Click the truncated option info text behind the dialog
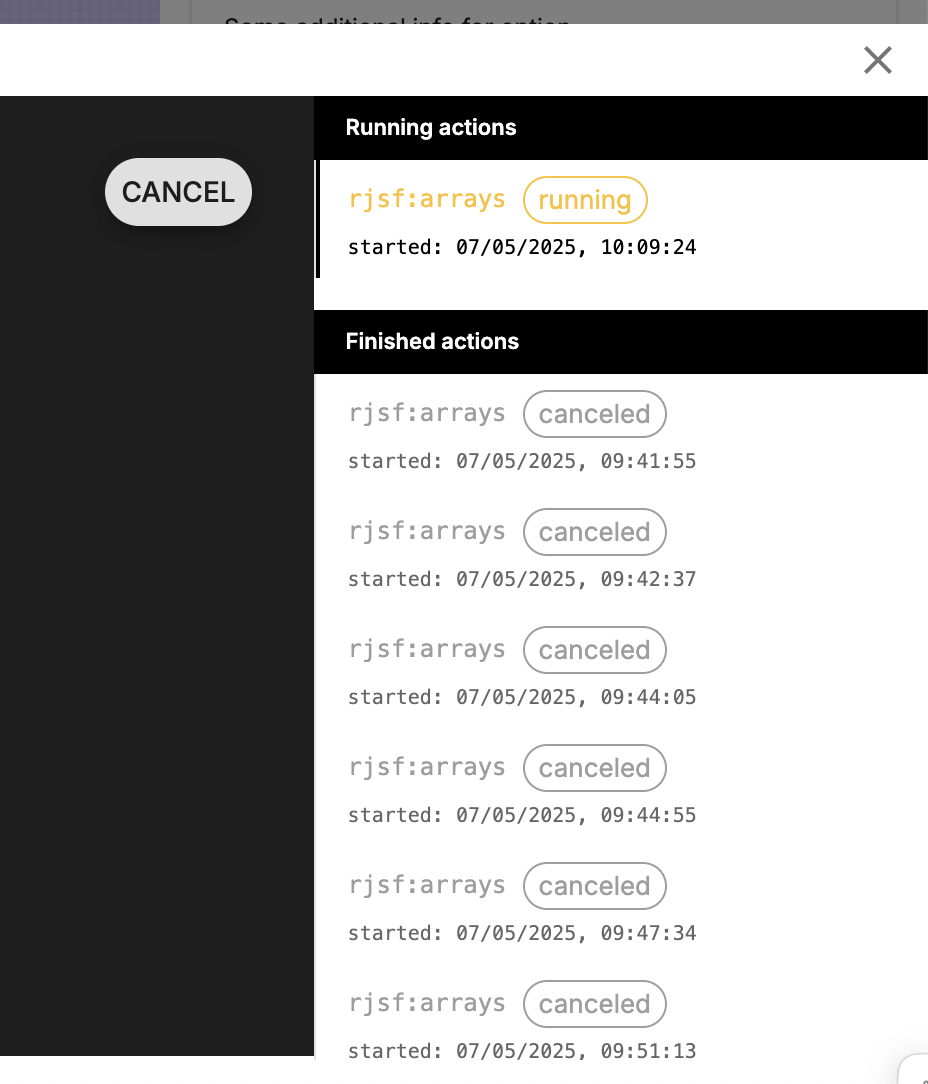The height and width of the screenshot is (1084, 928). tap(398, 20)
